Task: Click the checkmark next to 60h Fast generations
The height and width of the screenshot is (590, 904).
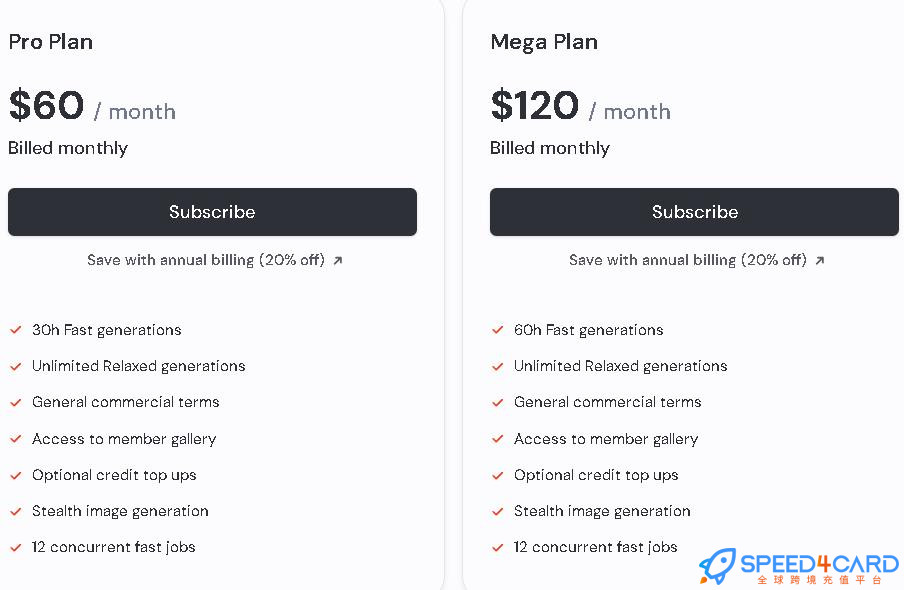Action: pyautogui.click(x=498, y=330)
